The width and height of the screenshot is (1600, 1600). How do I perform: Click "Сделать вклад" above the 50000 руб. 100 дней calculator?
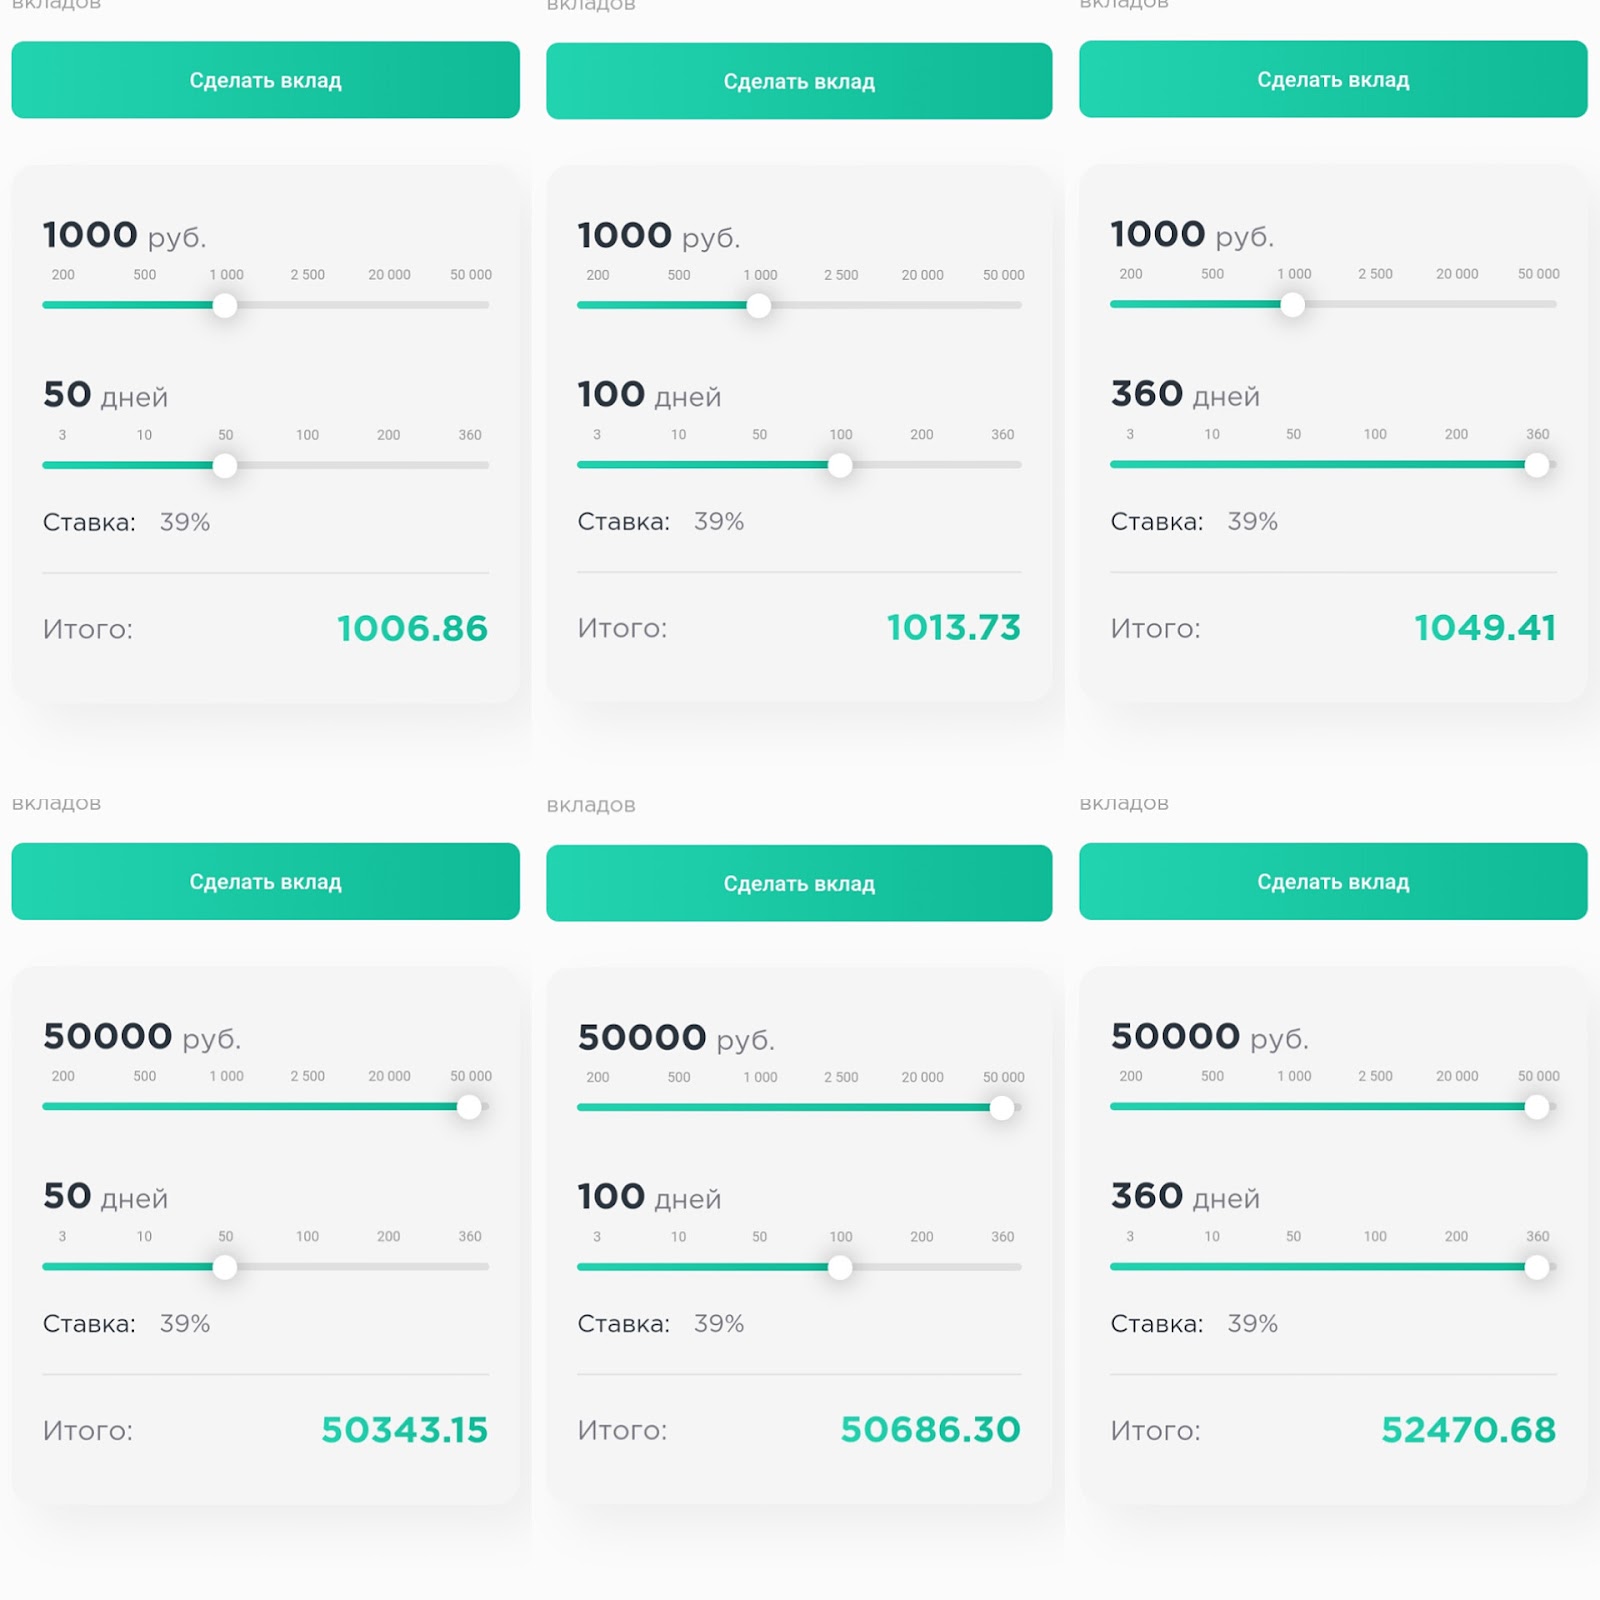799,883
